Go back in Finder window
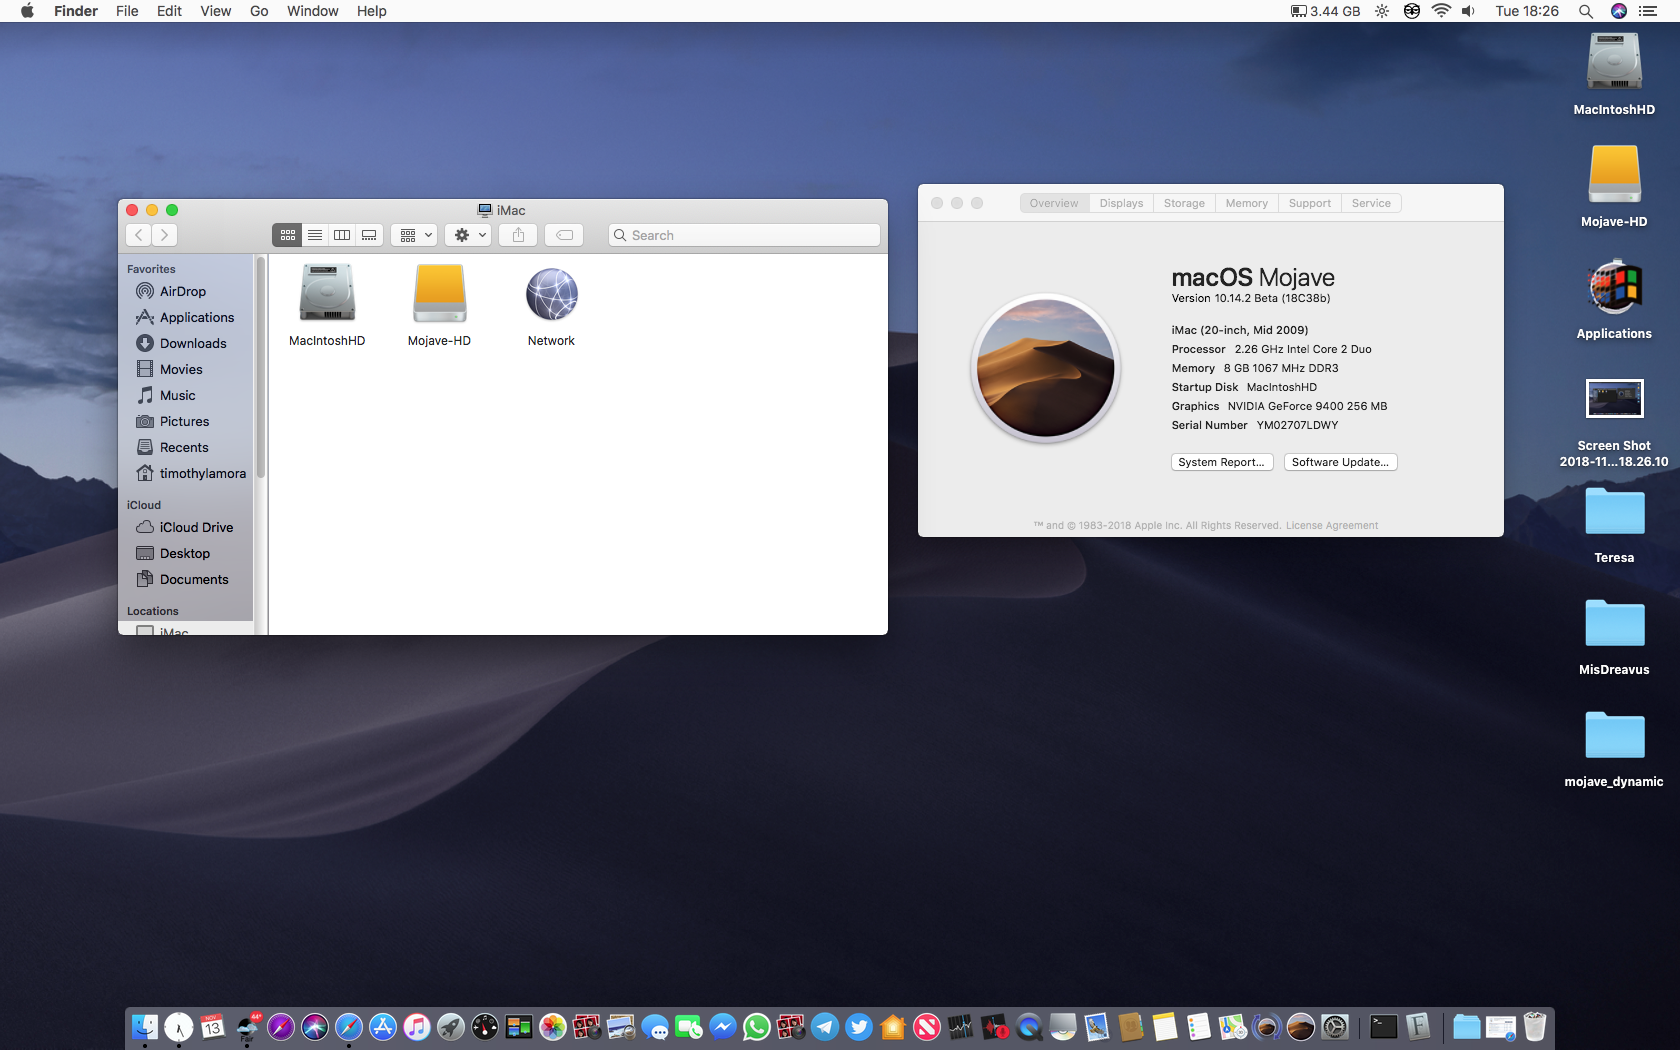The height and width of the screenshot is (1050, 1680). pyautogui.click(x=138, y=235)
